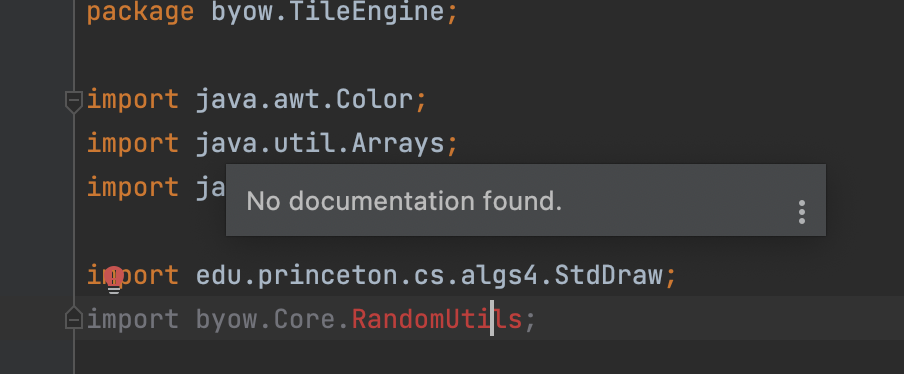Click the orange package keyword

click(x=141, y=14)
